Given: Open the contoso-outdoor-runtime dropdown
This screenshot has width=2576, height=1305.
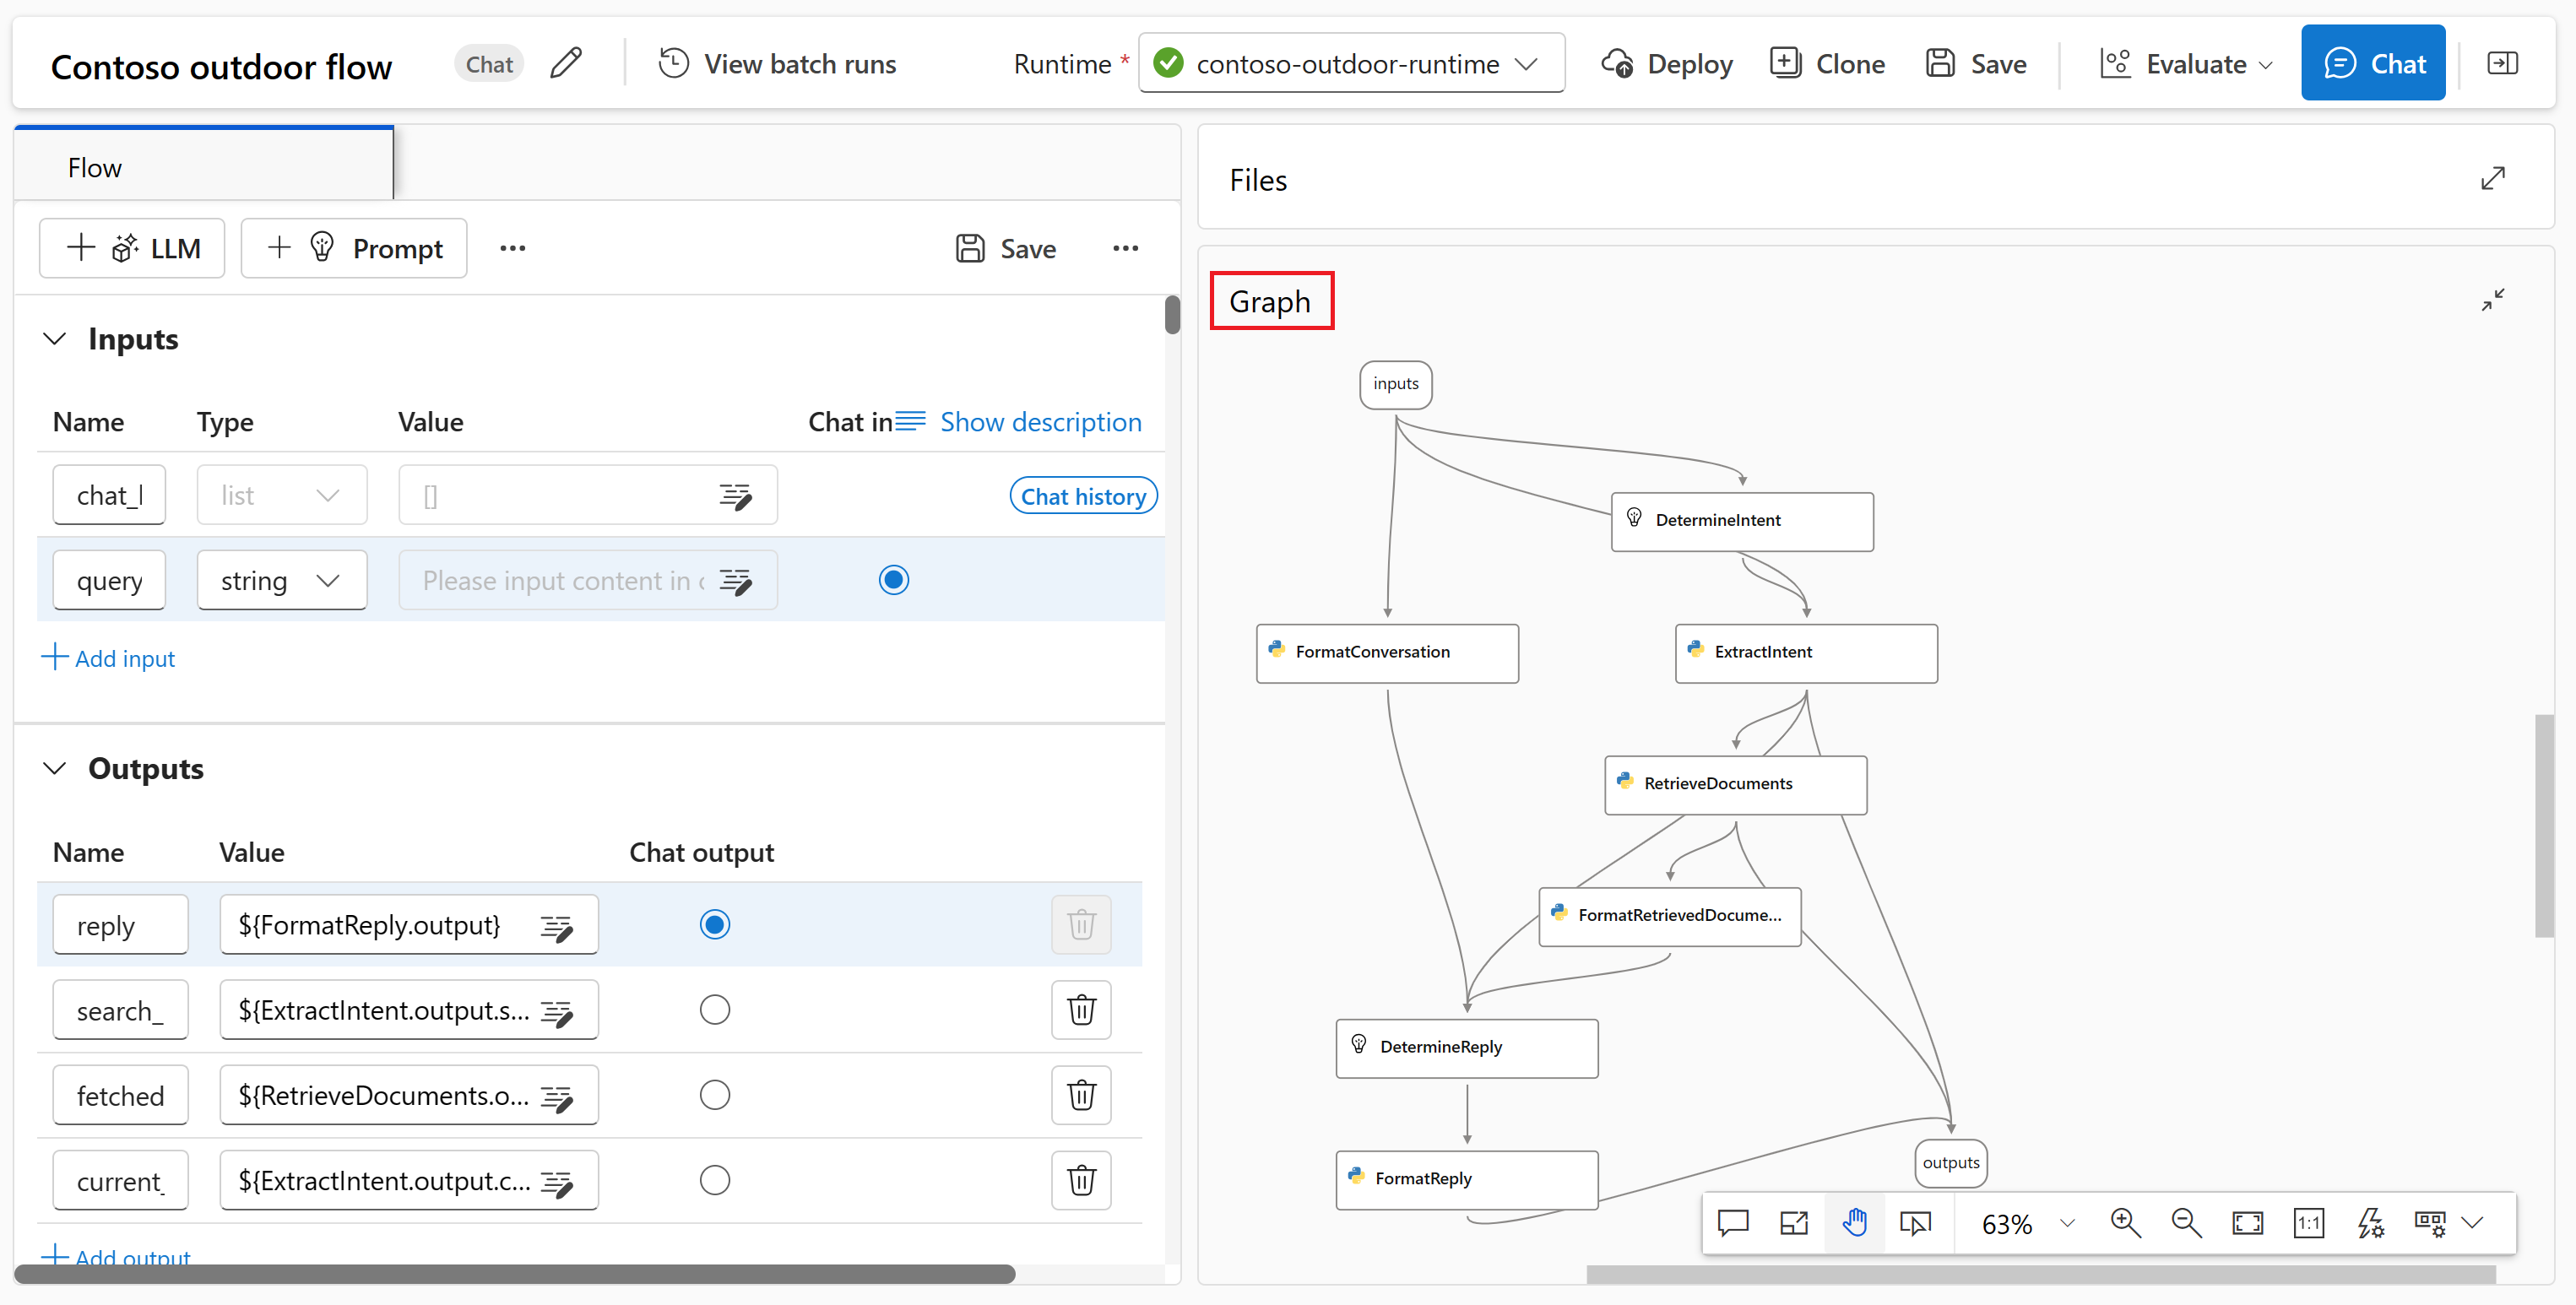Looking at the screenshot, I should 1350,63.
